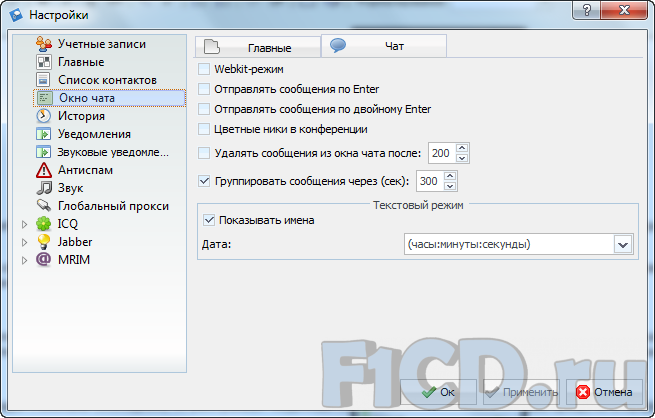Select Звук settings row
Viewport: 655px width, 418px height.
tap(70, 188)
